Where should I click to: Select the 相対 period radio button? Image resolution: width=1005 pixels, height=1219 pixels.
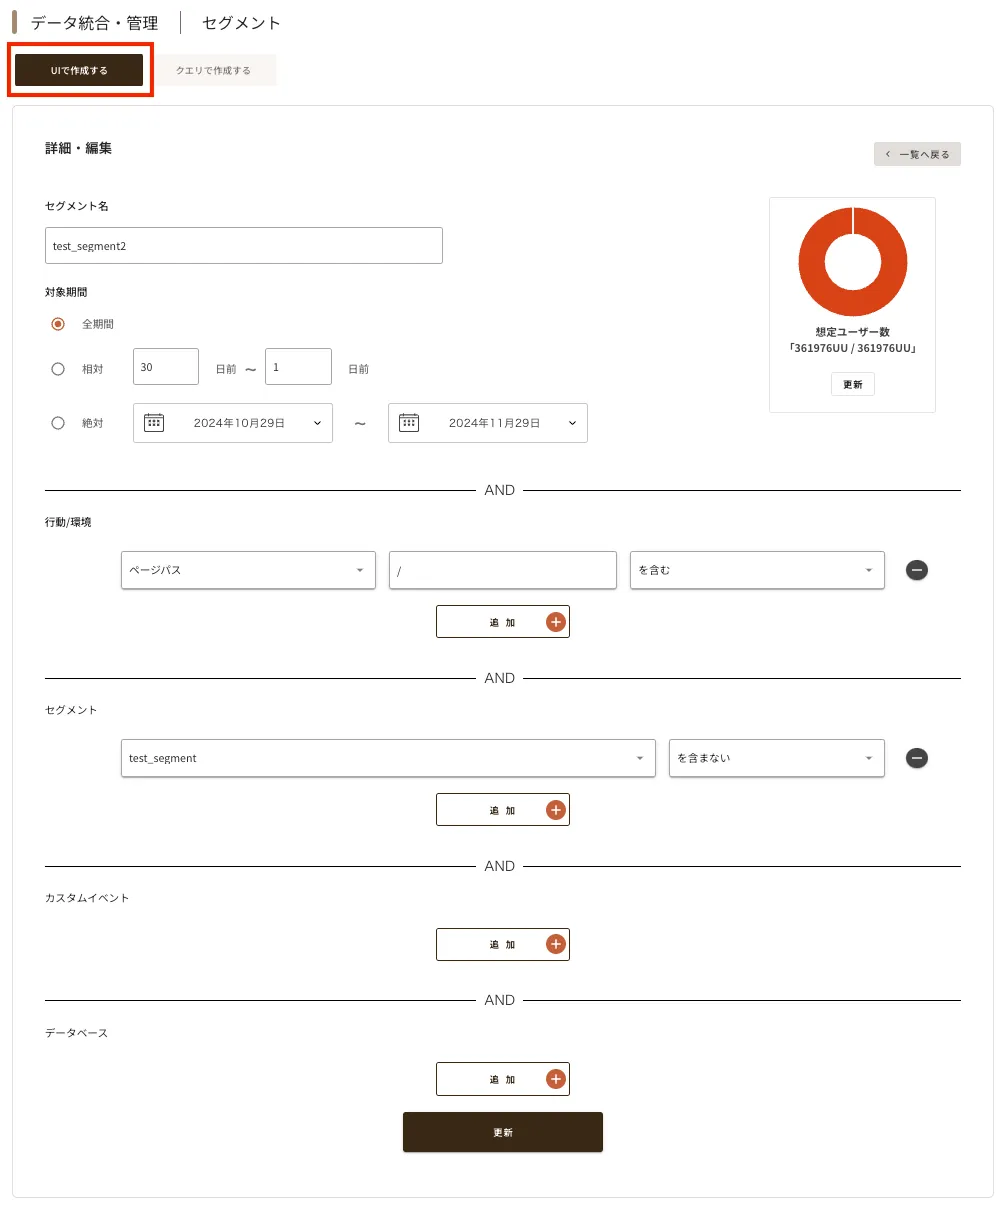58,369
